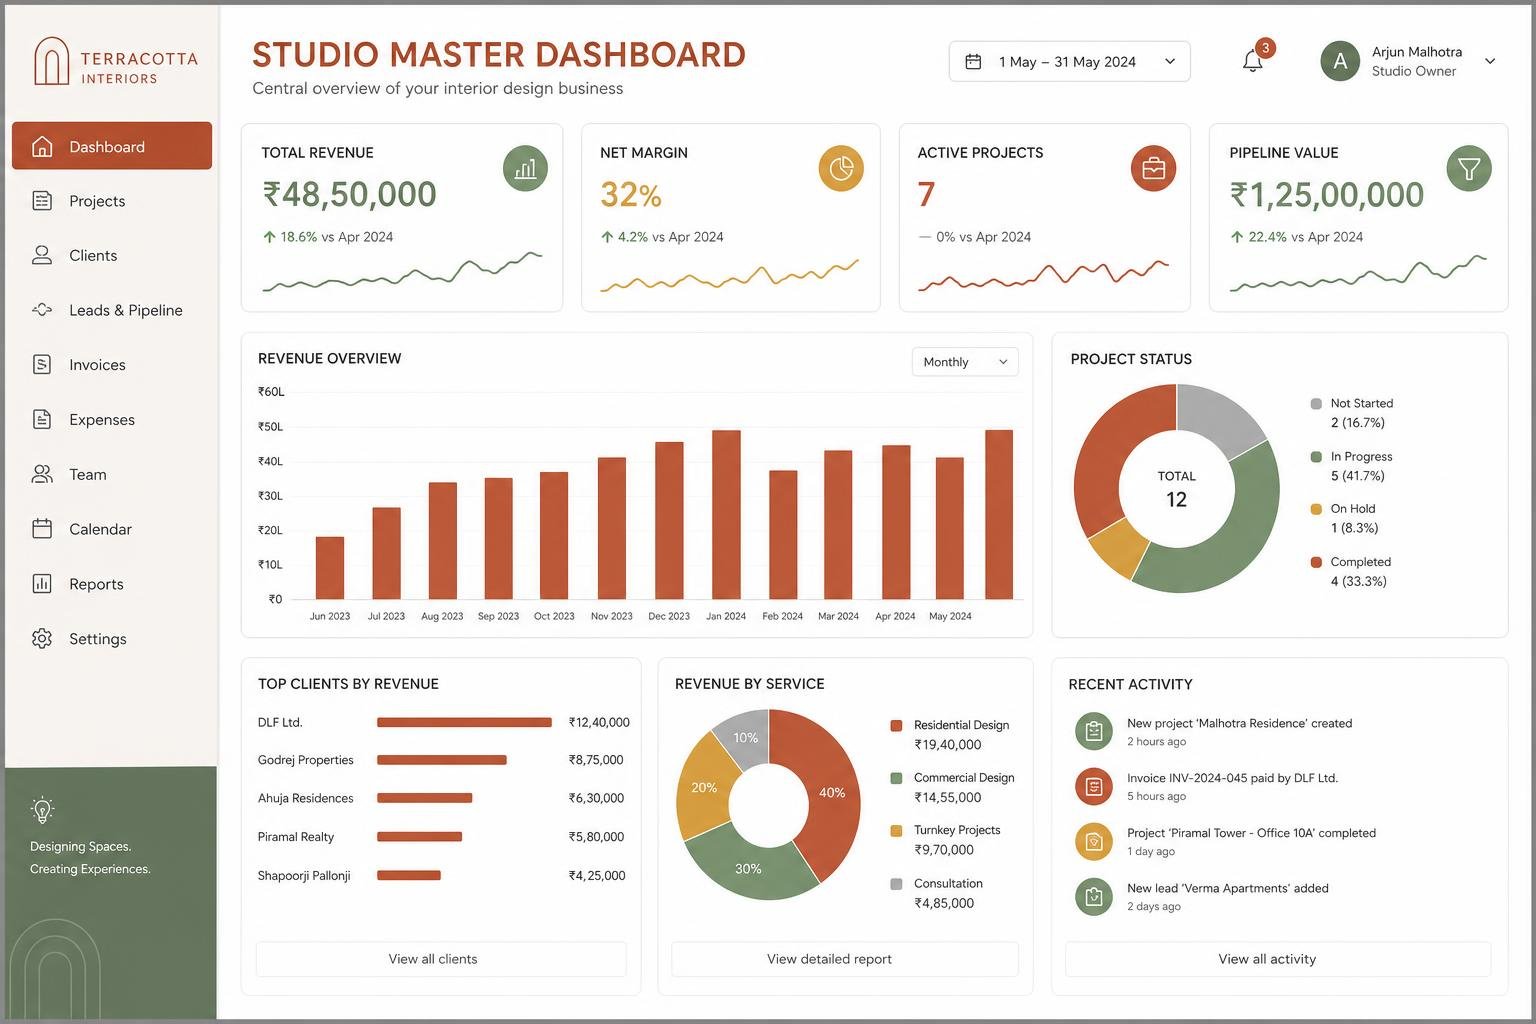Click the Net Margin sparkline chart
This screenshot has height=1024, width=1536.
point(729,276)
